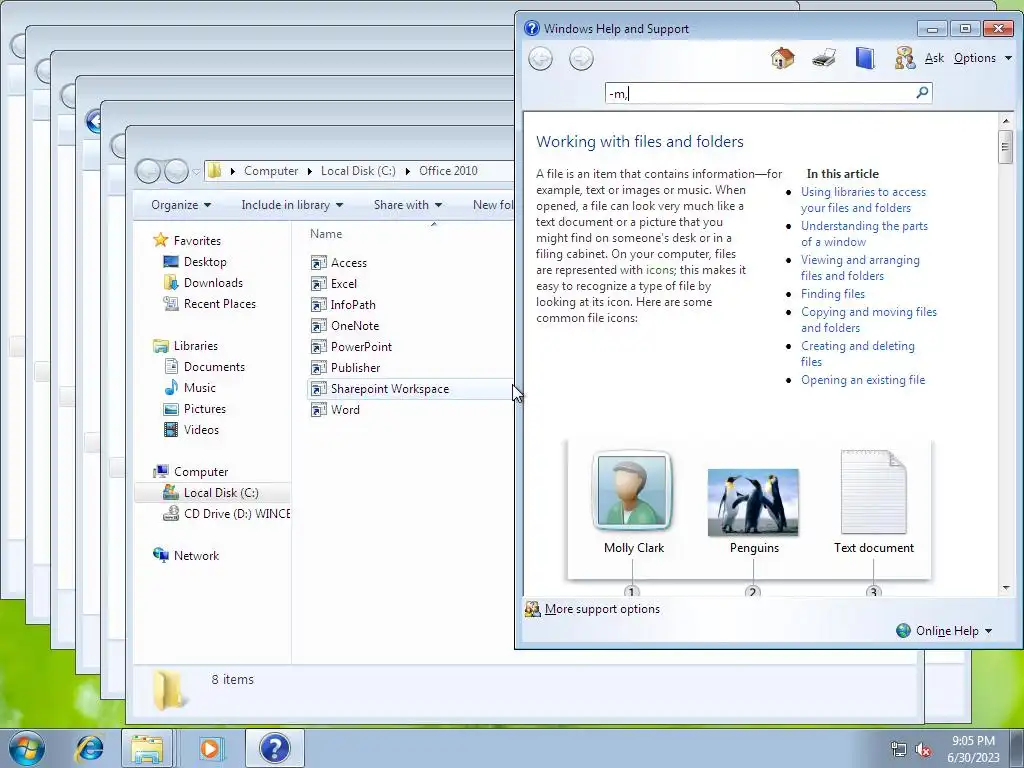Viewport: 1024px width, 768px height.
Task: Select the PowerPoint shortcut icon
Action: (x=319, y=347)
